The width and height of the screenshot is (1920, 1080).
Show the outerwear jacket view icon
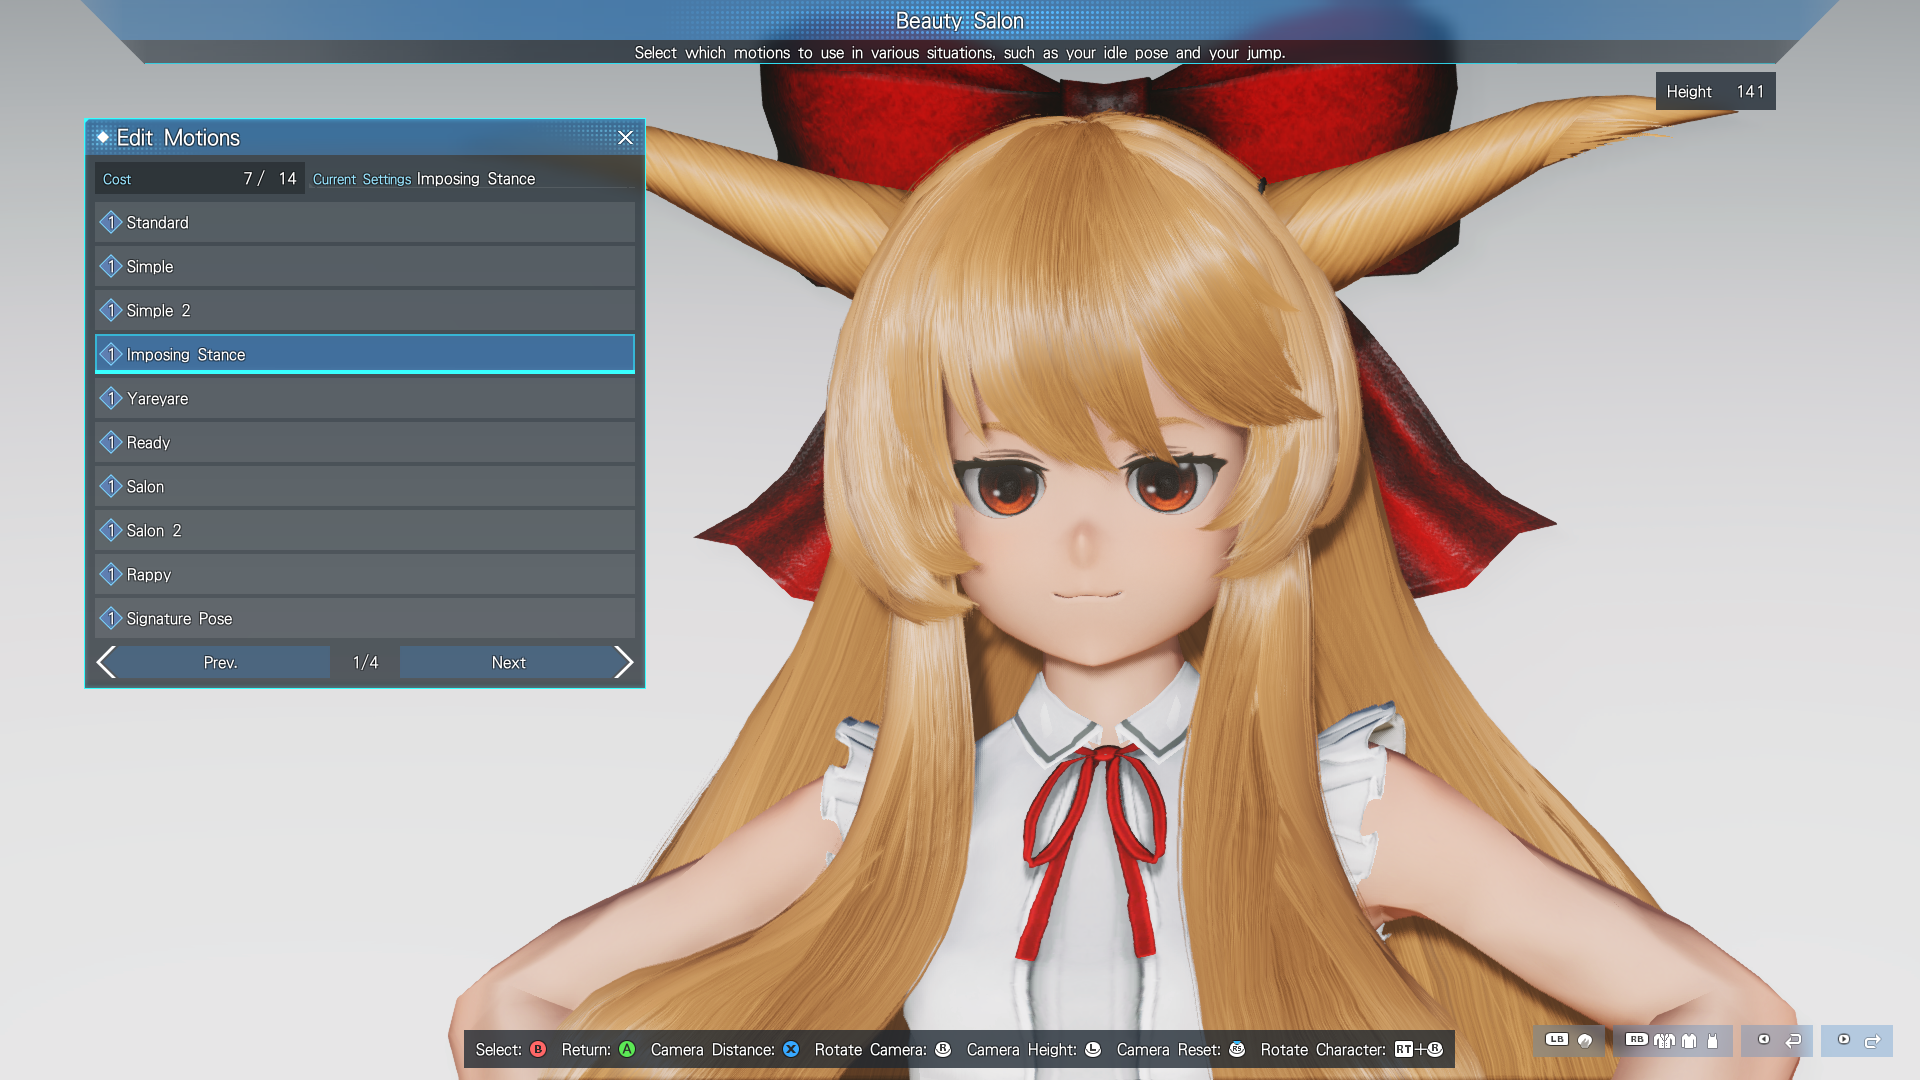pos(1665,1041)
